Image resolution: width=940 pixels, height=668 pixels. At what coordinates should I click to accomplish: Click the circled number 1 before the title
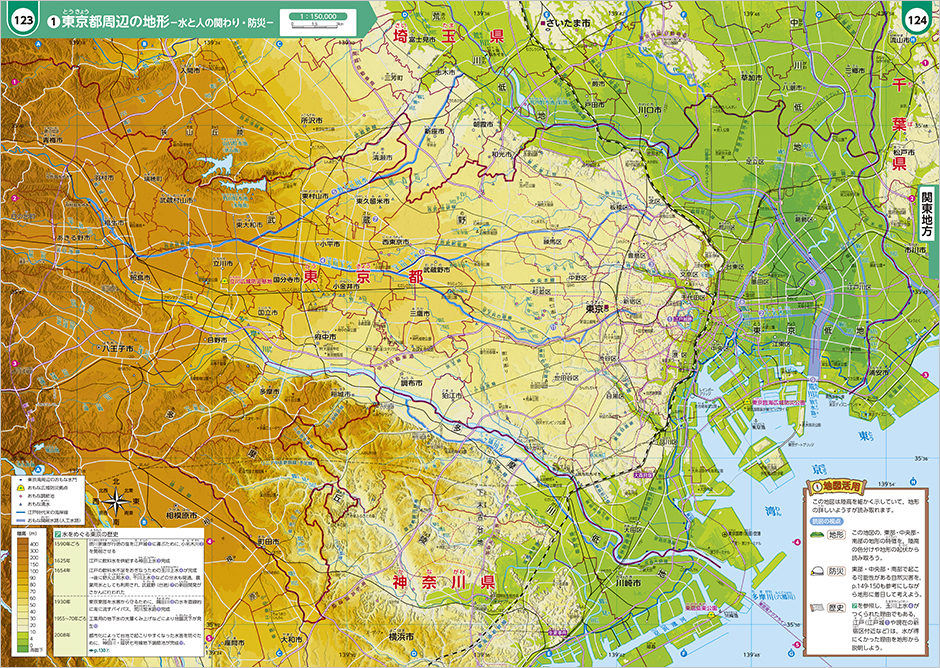[54, 22]
